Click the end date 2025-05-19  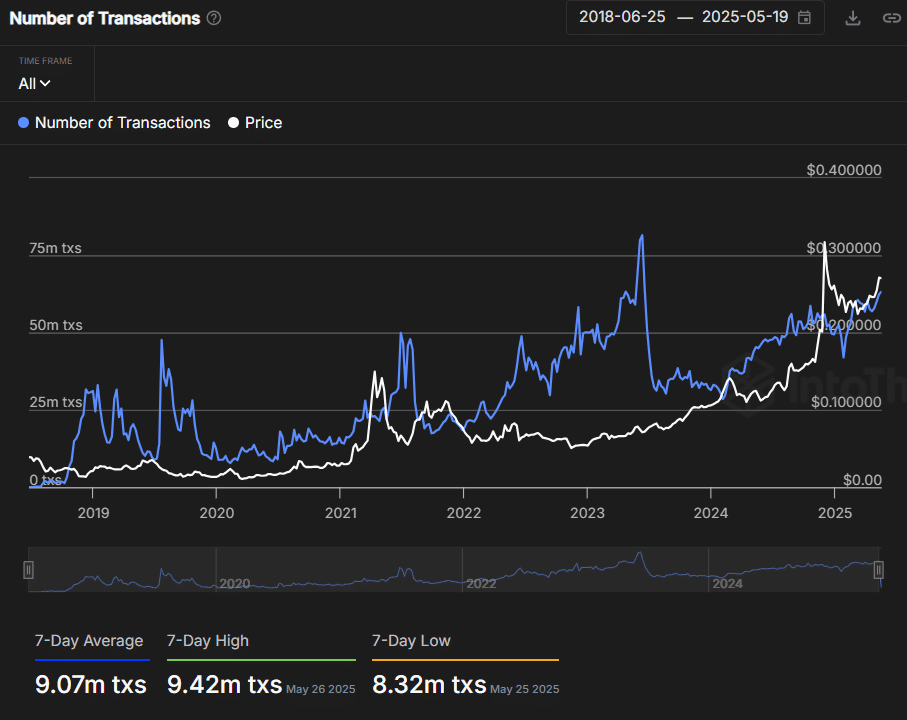(x=745, y=17)
